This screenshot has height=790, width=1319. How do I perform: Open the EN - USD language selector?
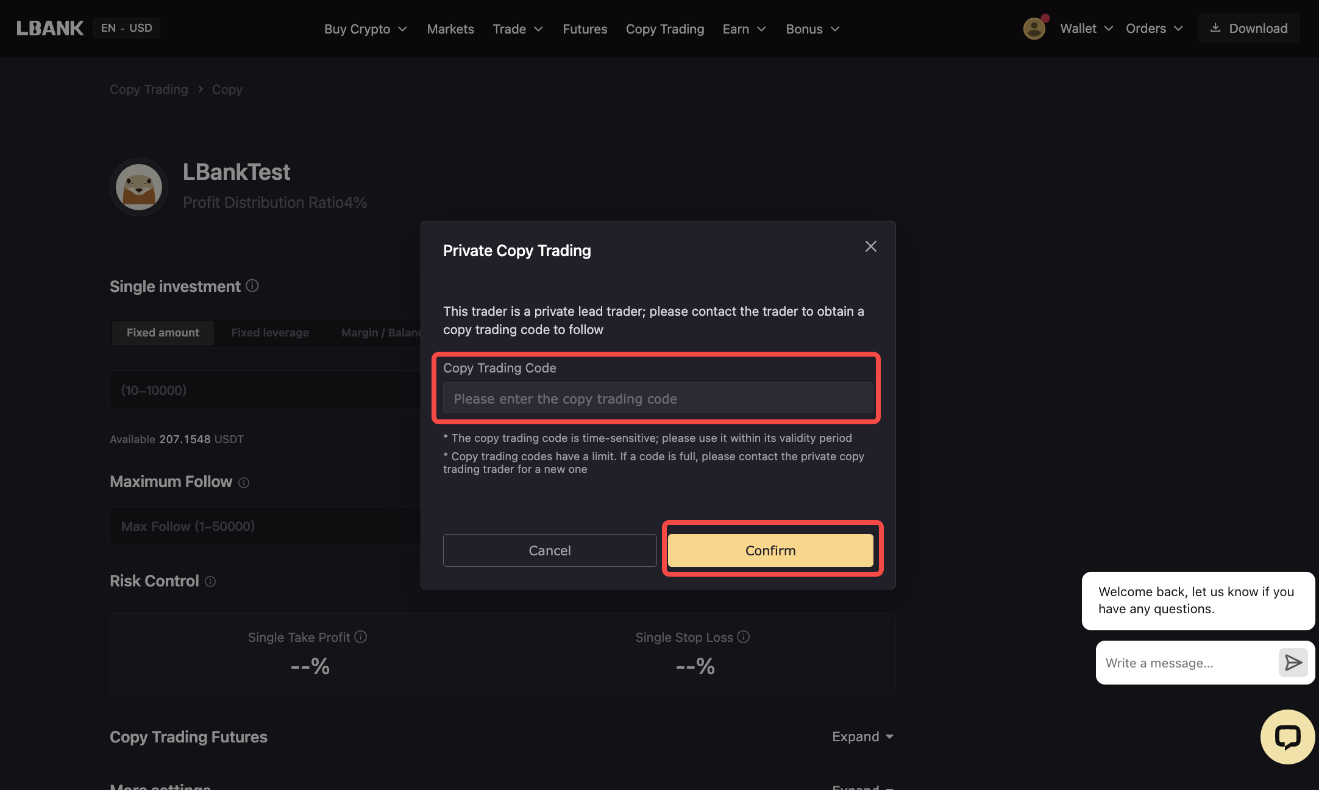point(127,28)
